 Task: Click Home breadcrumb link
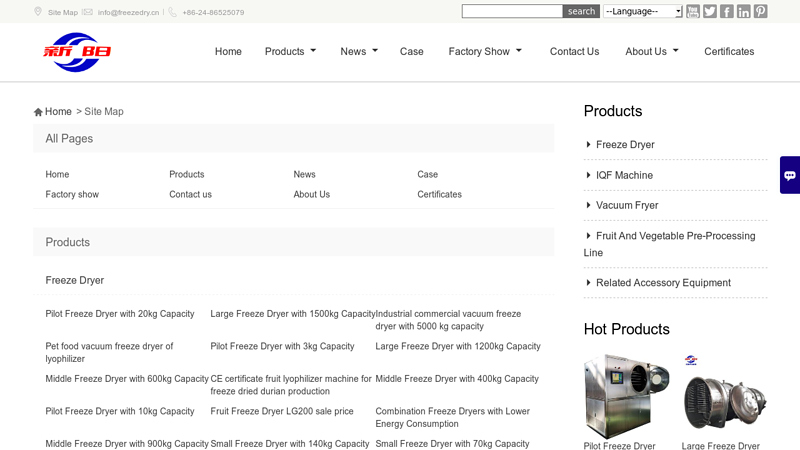pos(58,111)
